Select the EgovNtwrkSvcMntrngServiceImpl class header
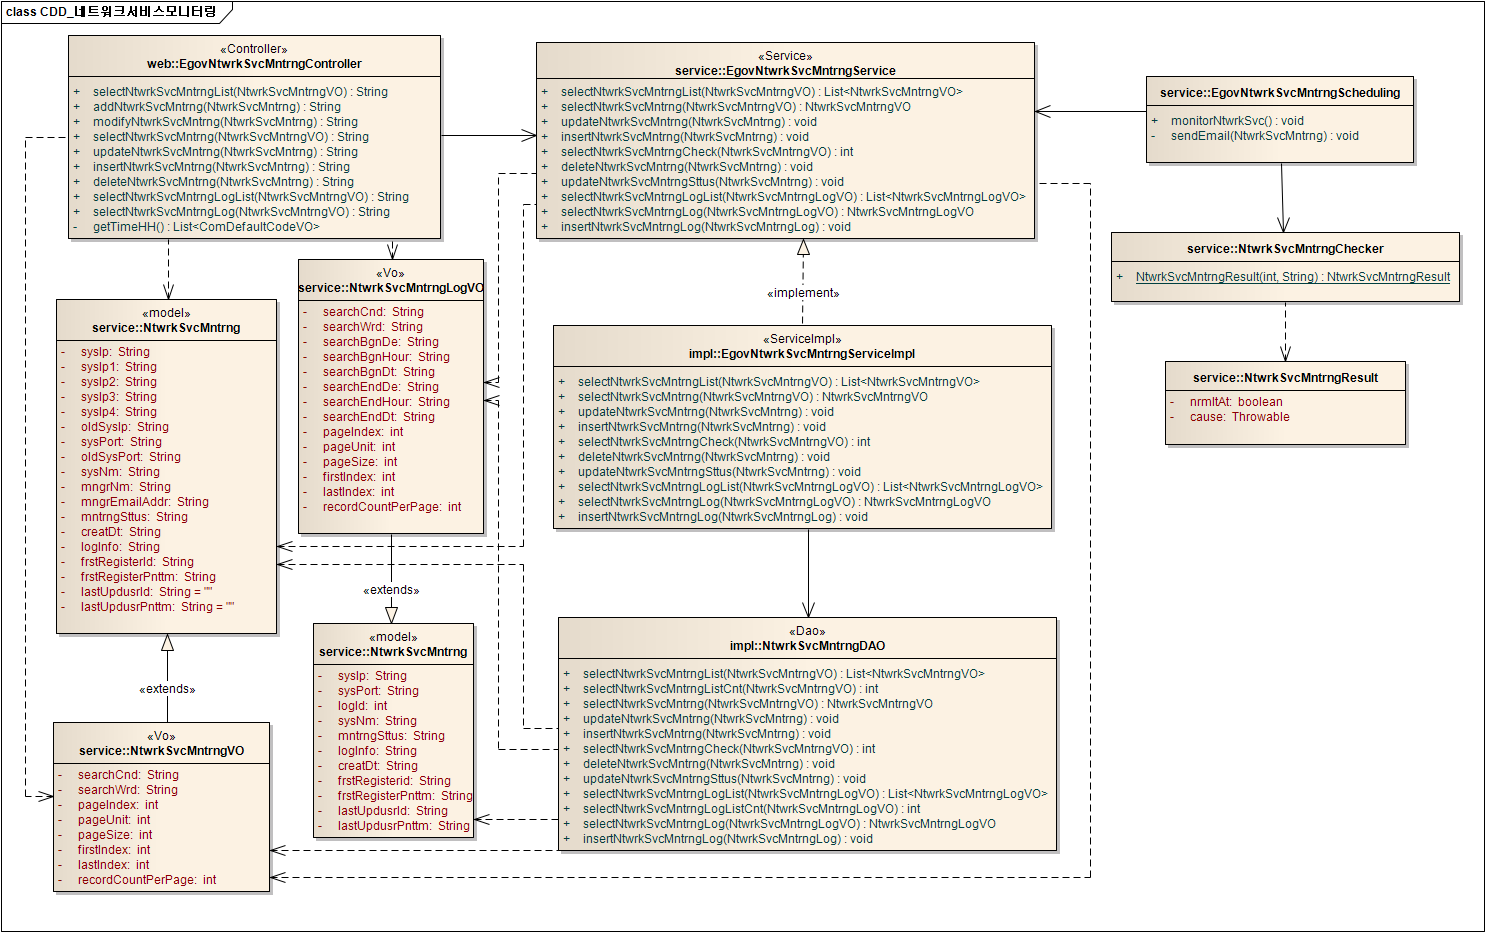 (802, 353)
